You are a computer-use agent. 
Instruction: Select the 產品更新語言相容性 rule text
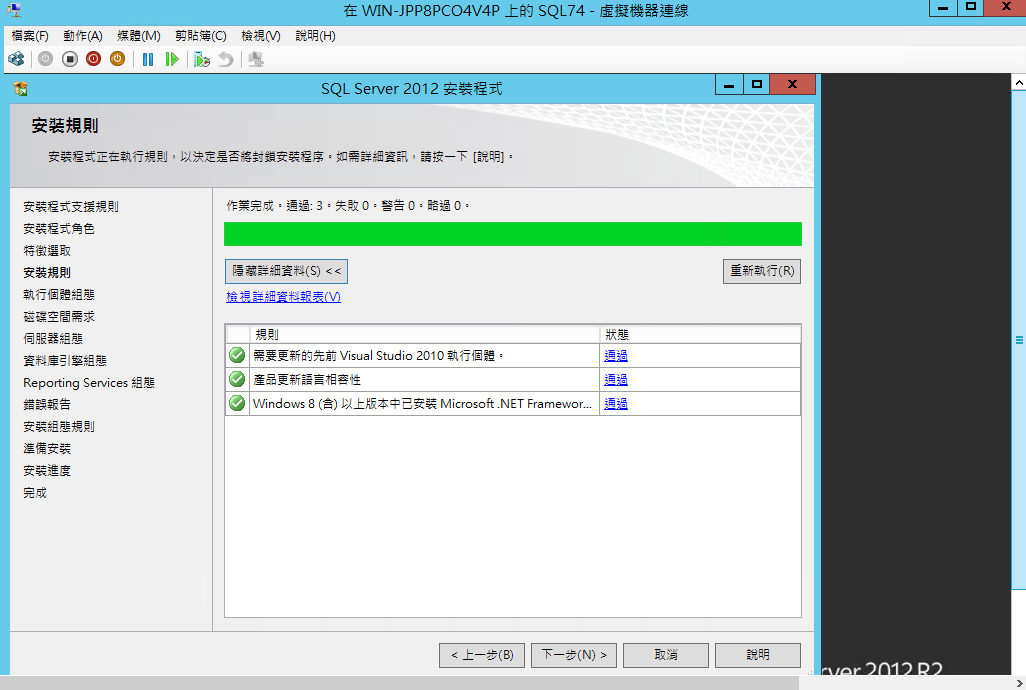click(x=307, y=380)
